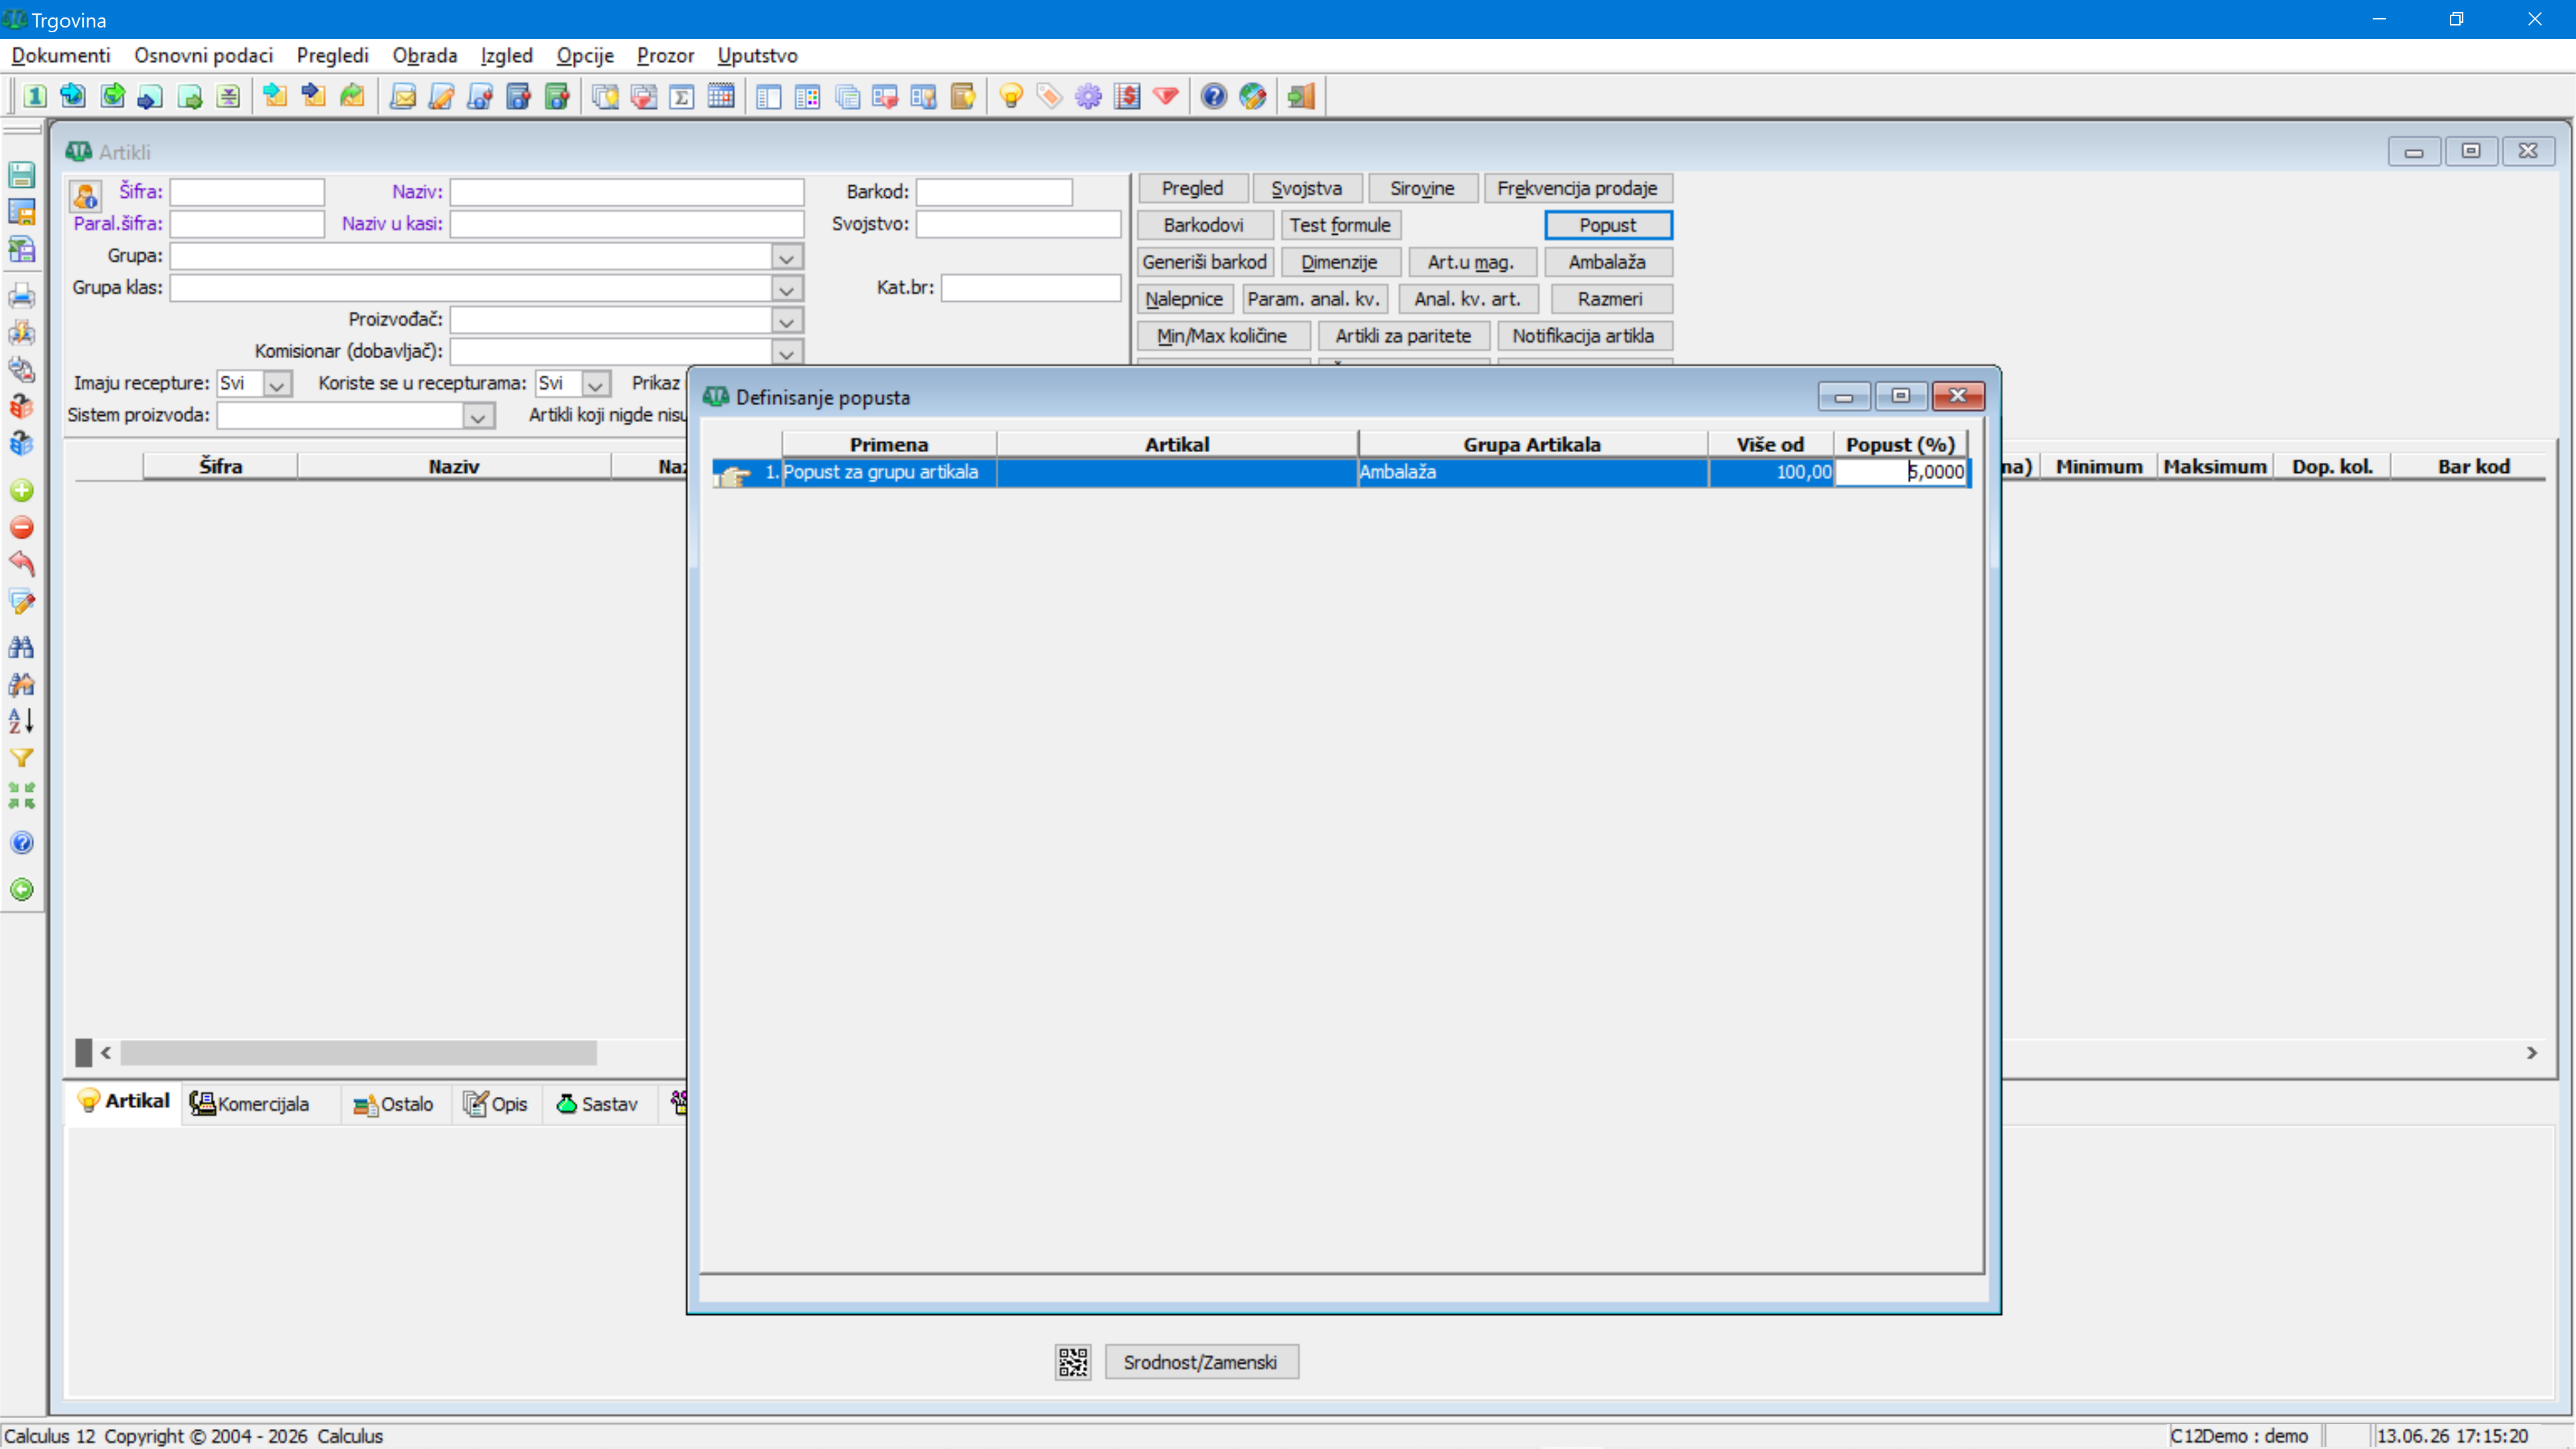Viewport: 2576px width, 1449px height.
Task: Click the green back arrow circle icon
Action: point(21,889)
